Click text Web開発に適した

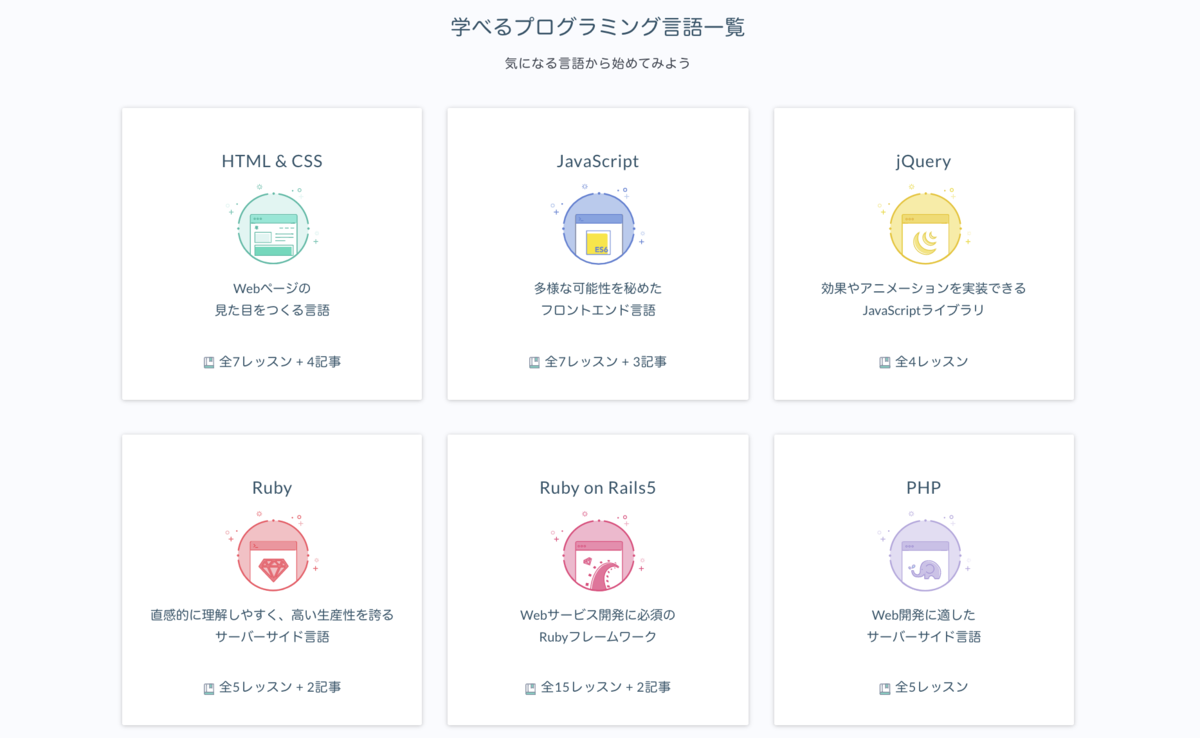point(924,614)
